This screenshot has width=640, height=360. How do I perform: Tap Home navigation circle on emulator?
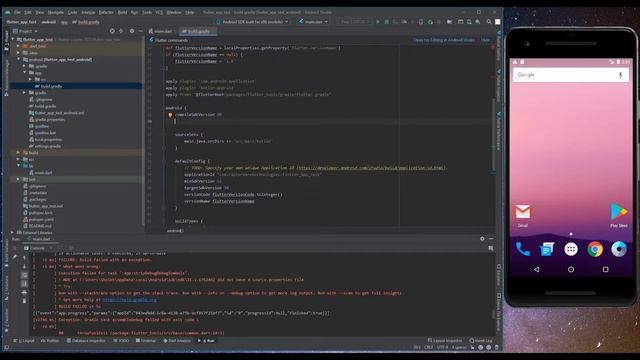tap(571, 269)
